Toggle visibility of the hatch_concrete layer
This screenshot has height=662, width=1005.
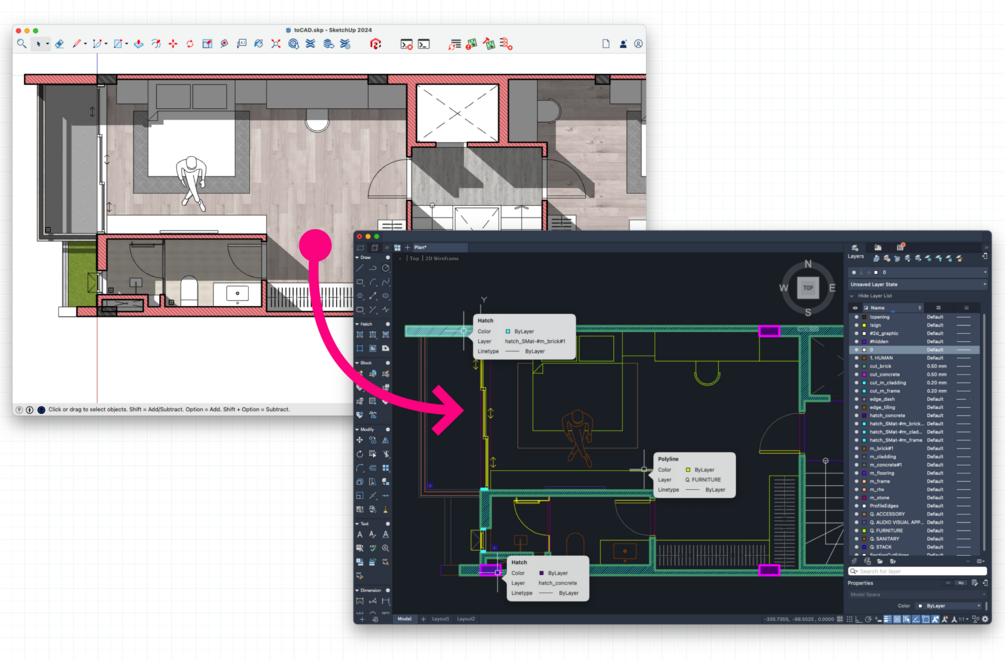pos(856,415)
